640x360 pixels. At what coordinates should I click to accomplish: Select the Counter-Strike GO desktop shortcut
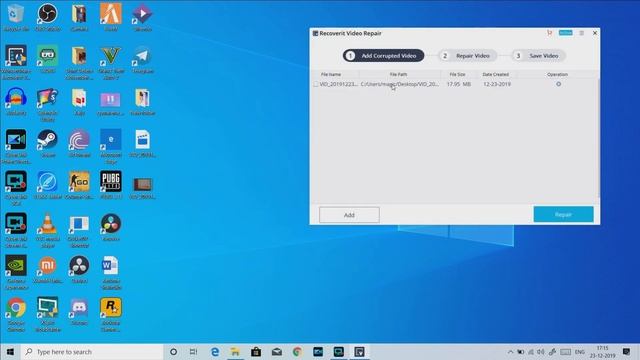pyautogui.click(x=79, y=186)
